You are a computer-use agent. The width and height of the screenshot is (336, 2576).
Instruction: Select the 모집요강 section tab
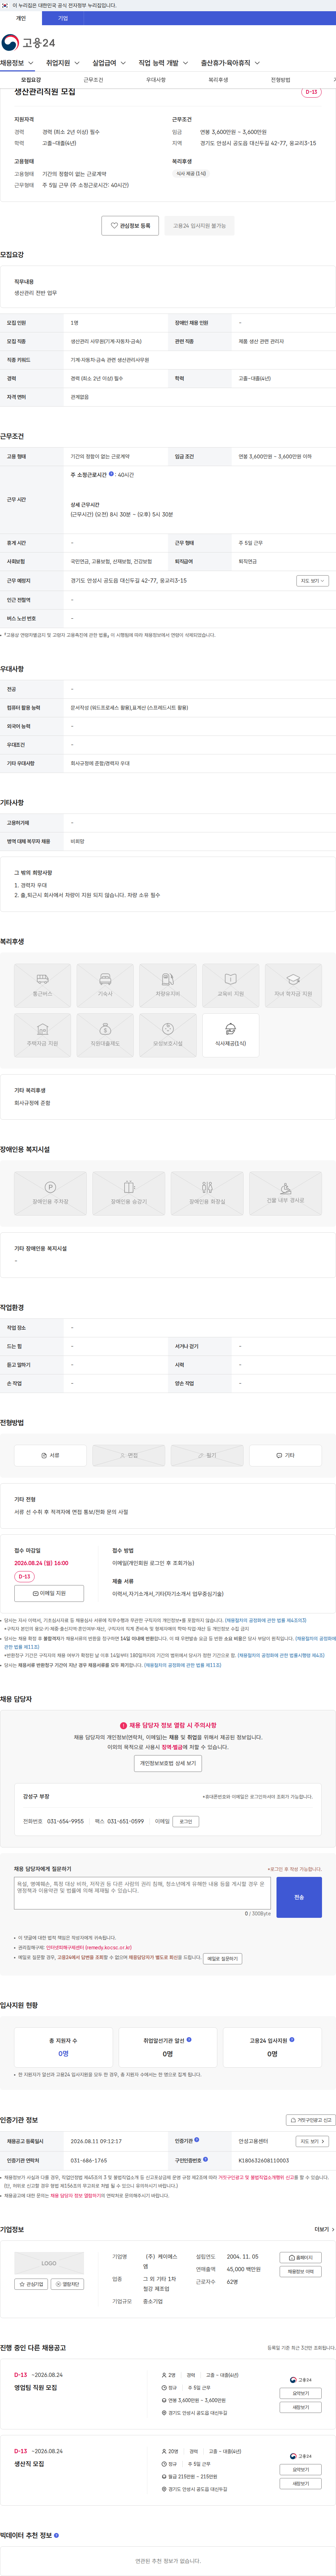[31, 80]
